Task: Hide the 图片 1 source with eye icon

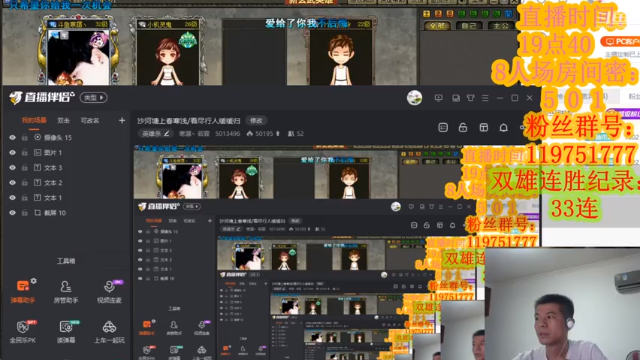Action: pos(13,153)
